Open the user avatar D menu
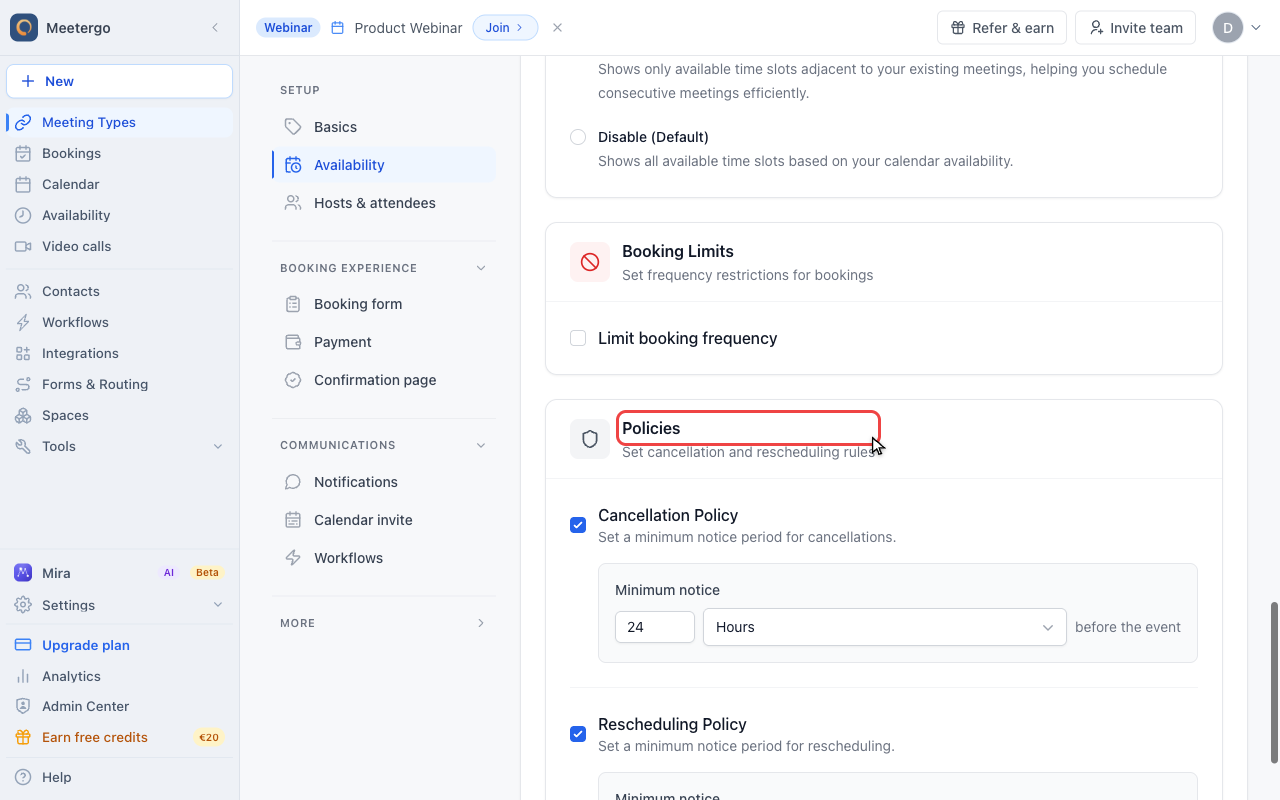This screenshot has height=800, width=1280. point(1227,28)
